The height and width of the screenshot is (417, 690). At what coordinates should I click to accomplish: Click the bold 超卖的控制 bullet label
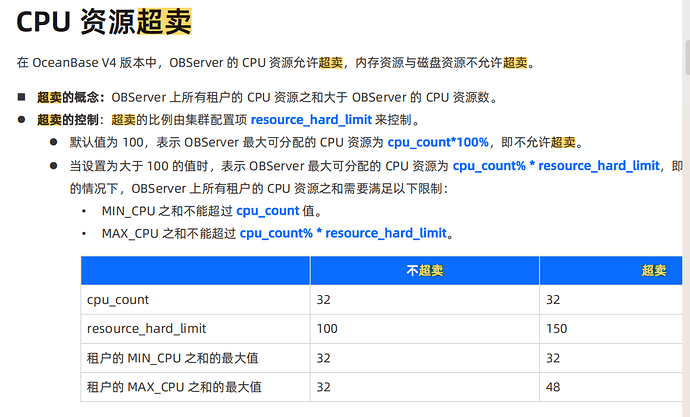click(x=68, y=120)
